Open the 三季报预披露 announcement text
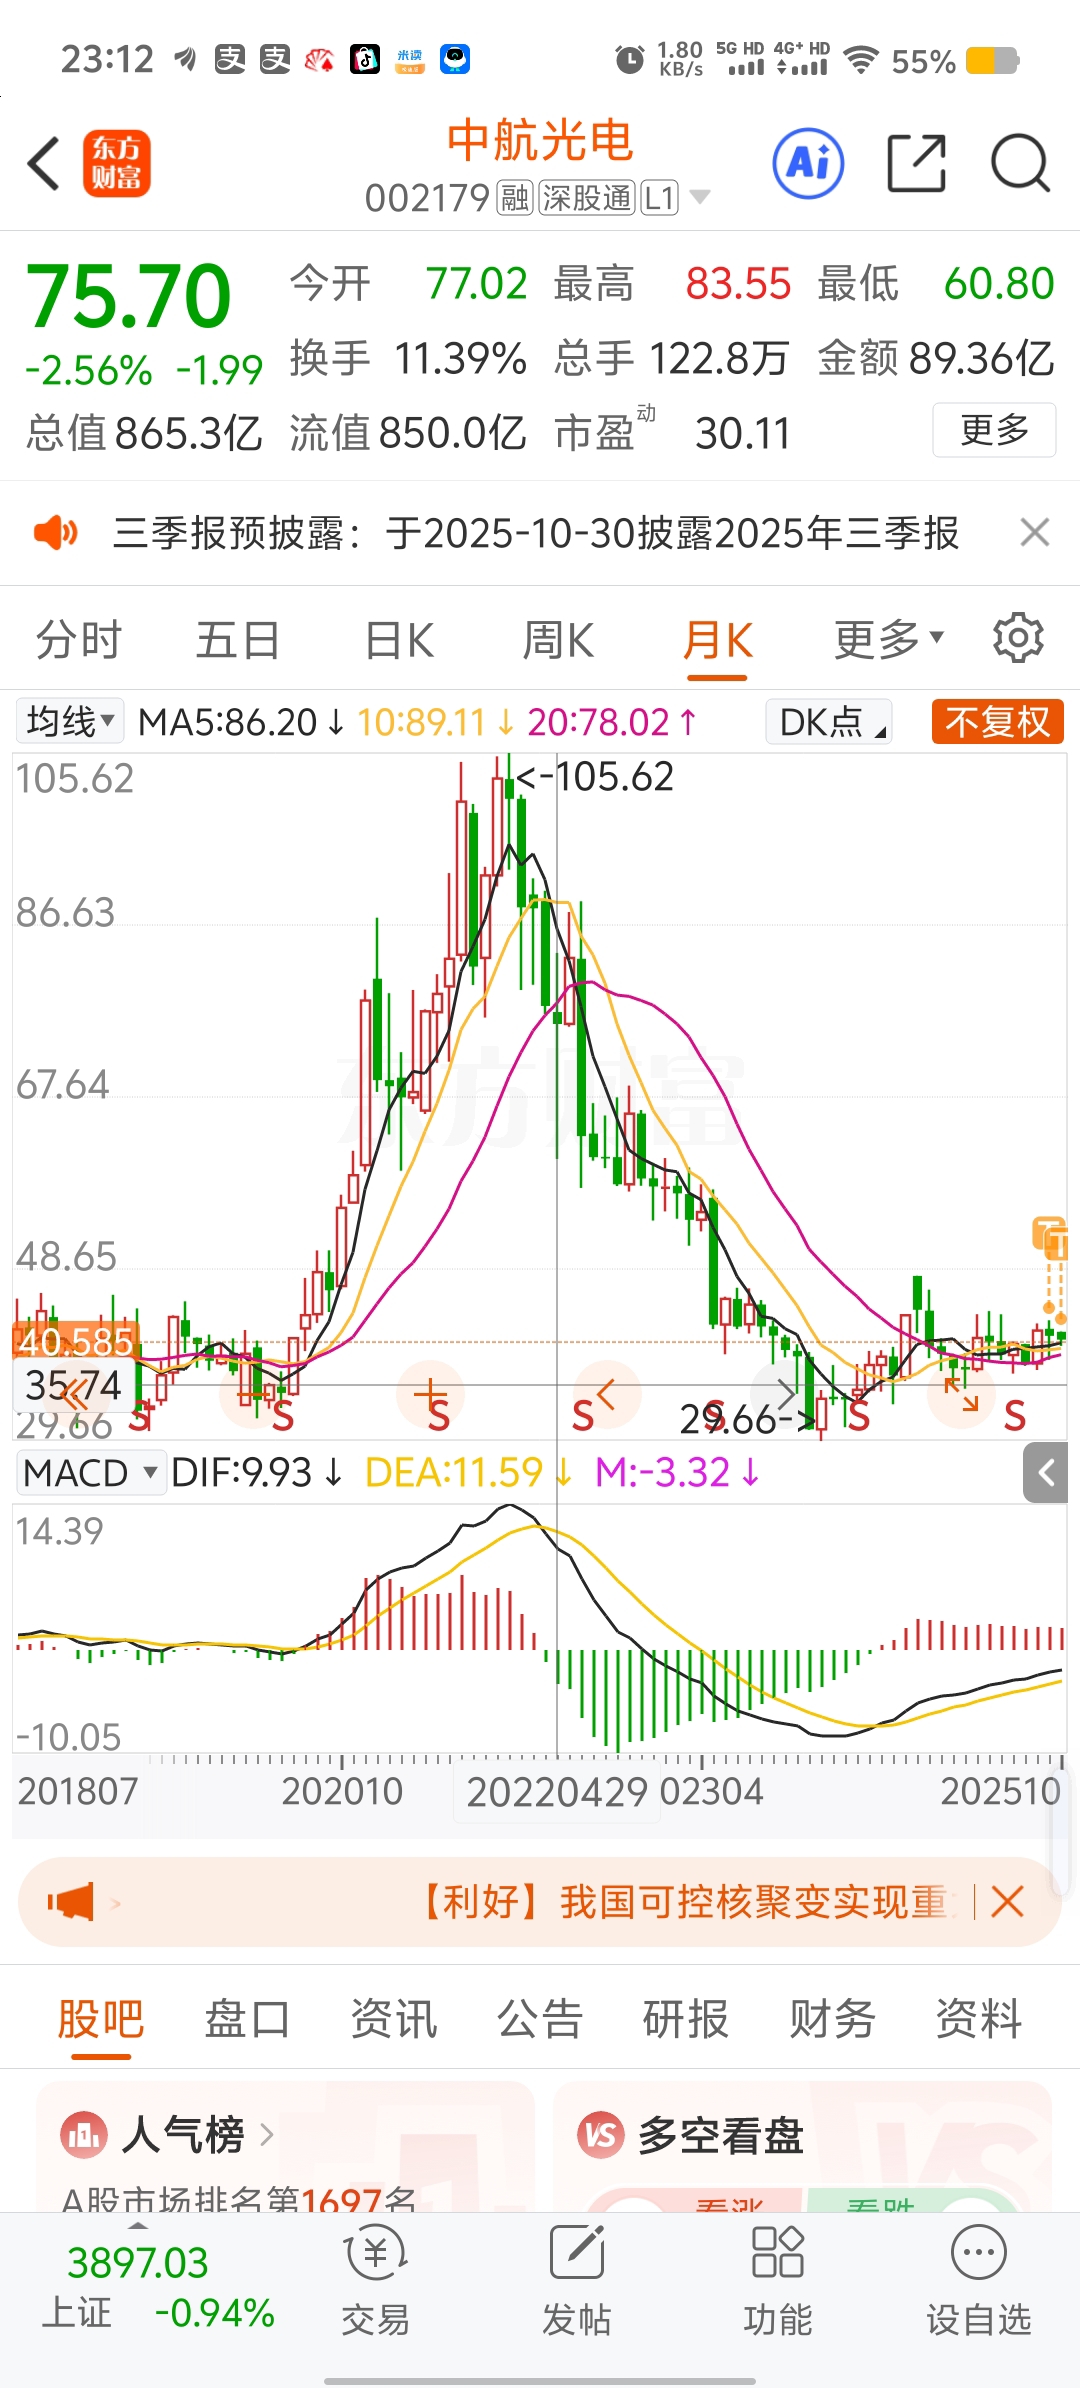This screenshot has width=1080, height=2388. [x=536, y=533]
